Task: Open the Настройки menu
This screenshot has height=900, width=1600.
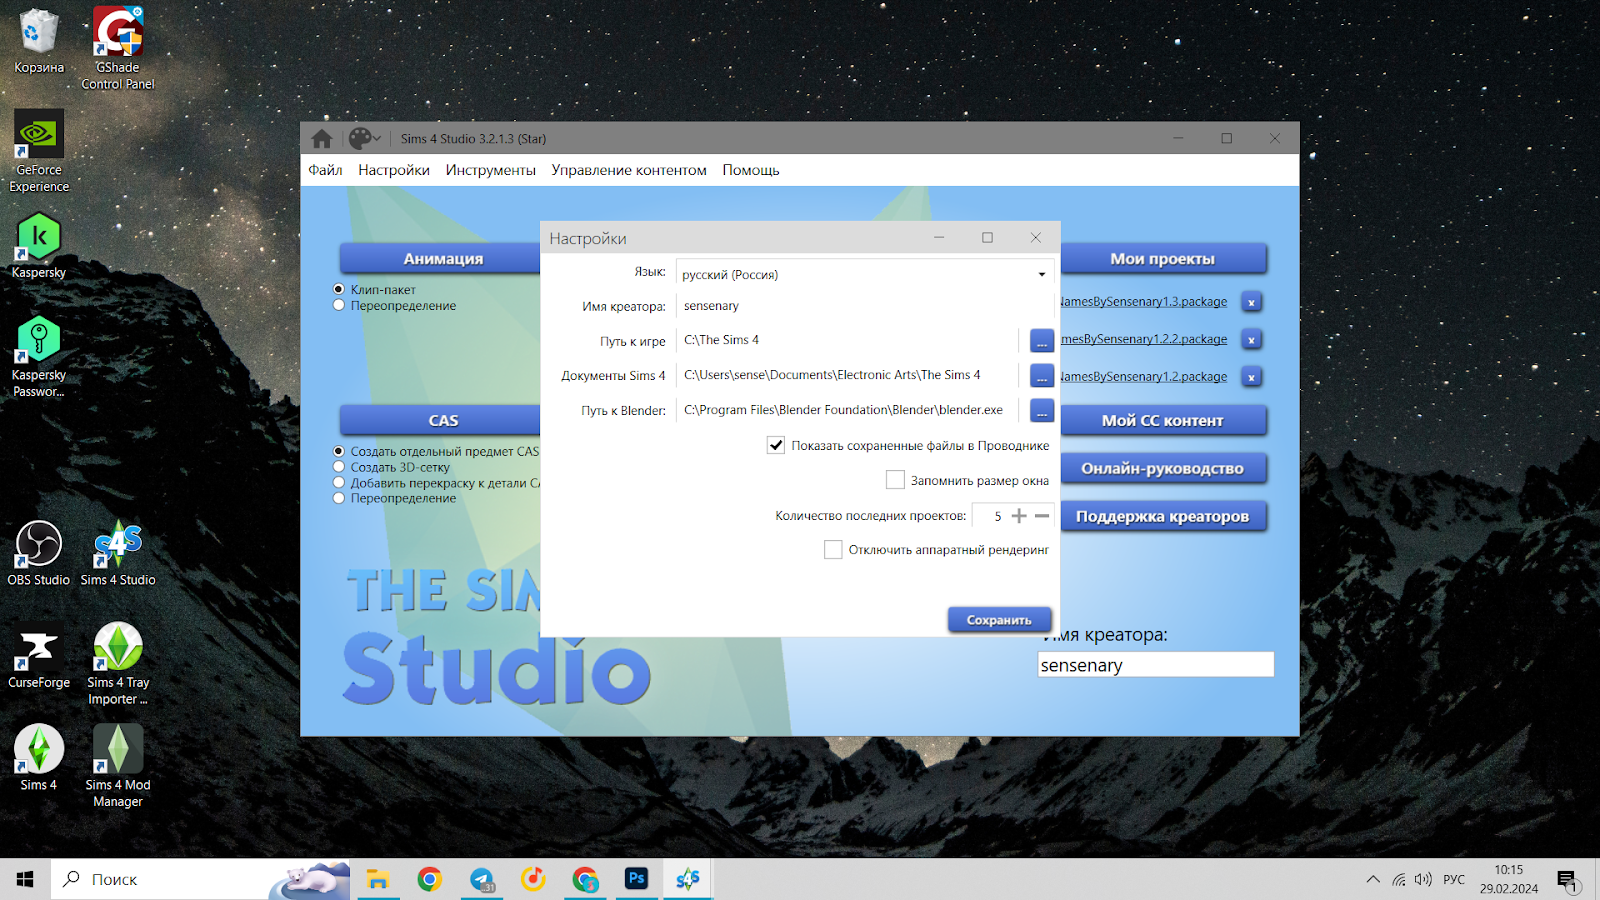Action: [x=394, y=170]
